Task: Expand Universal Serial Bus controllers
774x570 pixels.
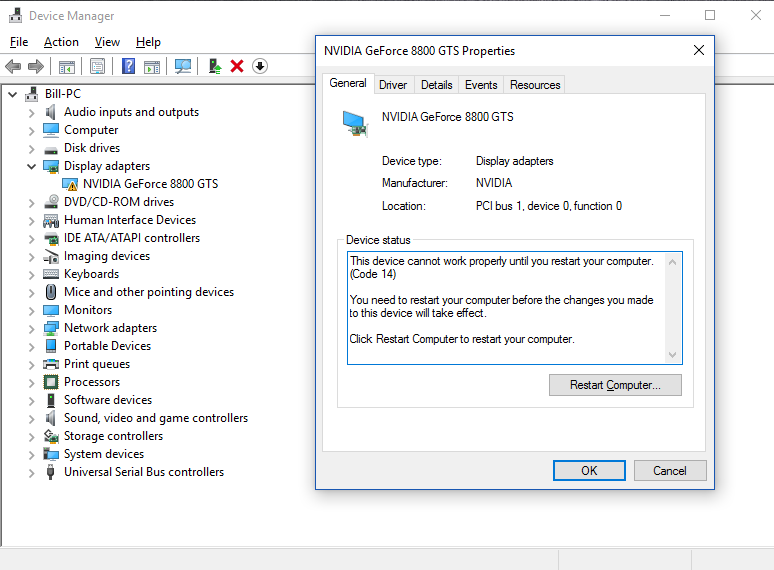Action: click(32, 473)
